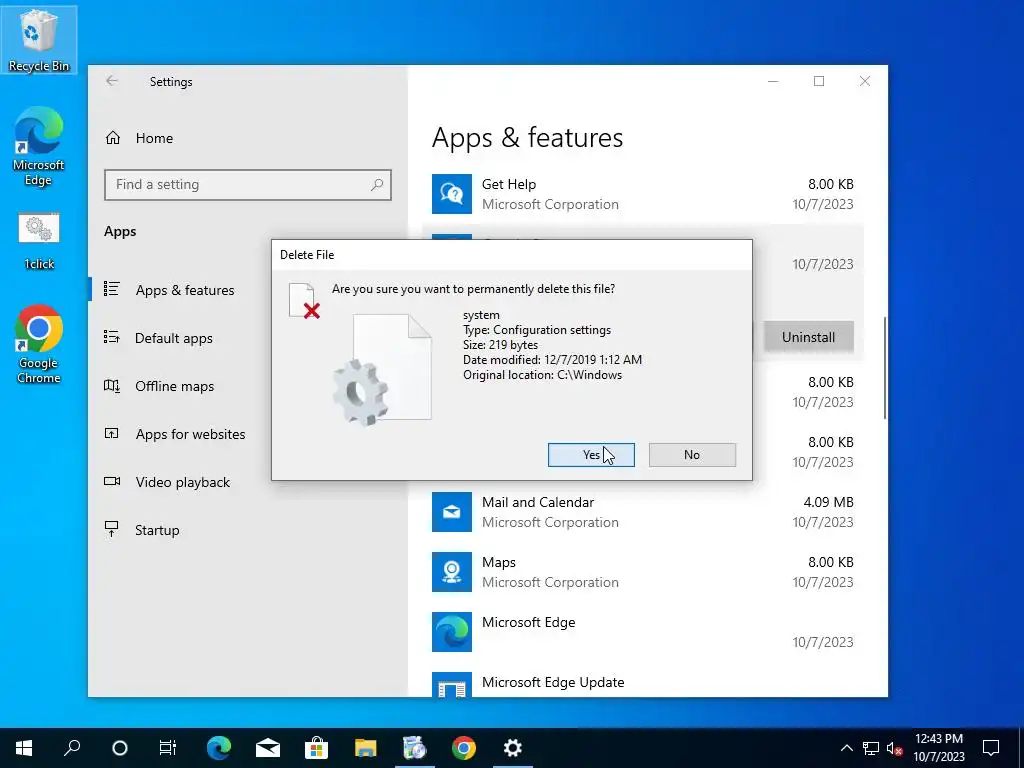The image size is (1024, 768).
Task: Click the Get Help app icon
Action: pos(452,194)
